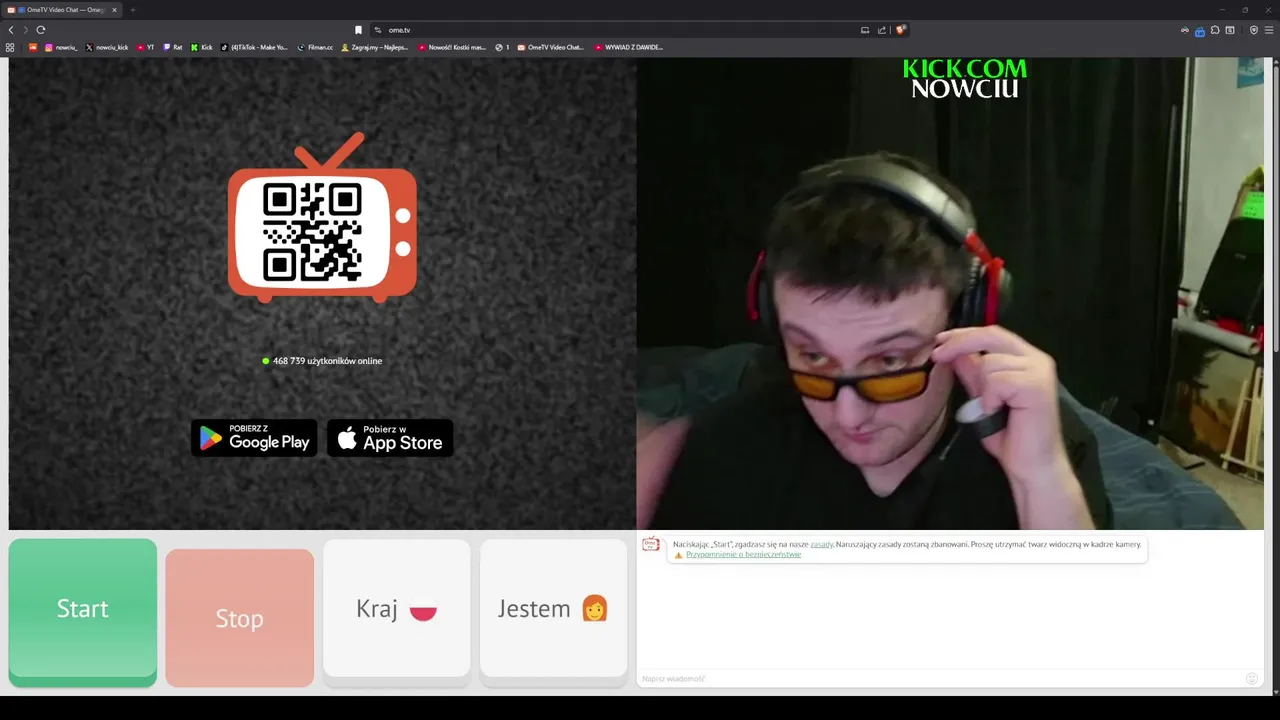Open the YT bookmark
The image size is (1280, 720).
click(146, 47)
